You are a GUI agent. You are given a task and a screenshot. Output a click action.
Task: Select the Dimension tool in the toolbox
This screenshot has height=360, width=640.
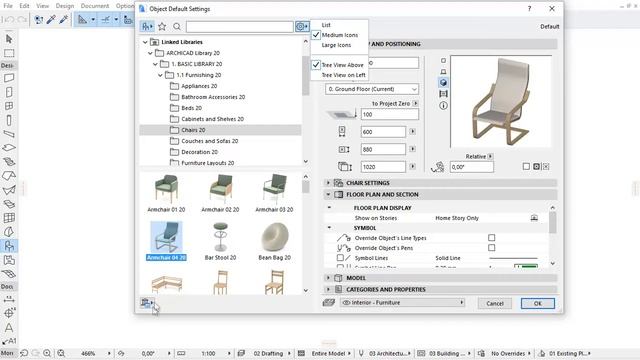[9, 300]
